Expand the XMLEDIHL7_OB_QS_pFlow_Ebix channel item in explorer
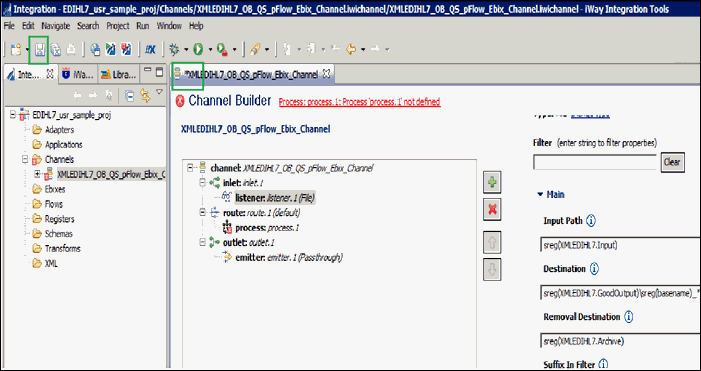701x371 pixels. (x=37, y=174)
